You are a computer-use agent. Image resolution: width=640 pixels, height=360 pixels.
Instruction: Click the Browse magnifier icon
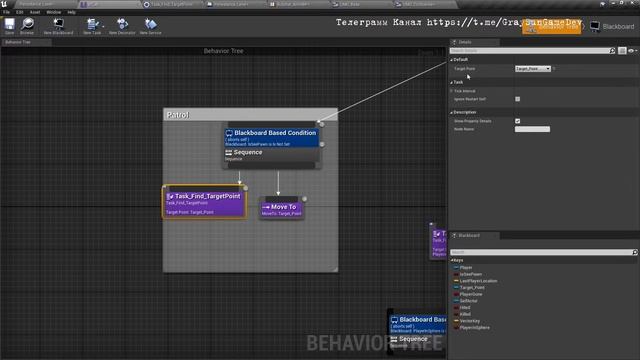tap(27, 26)
